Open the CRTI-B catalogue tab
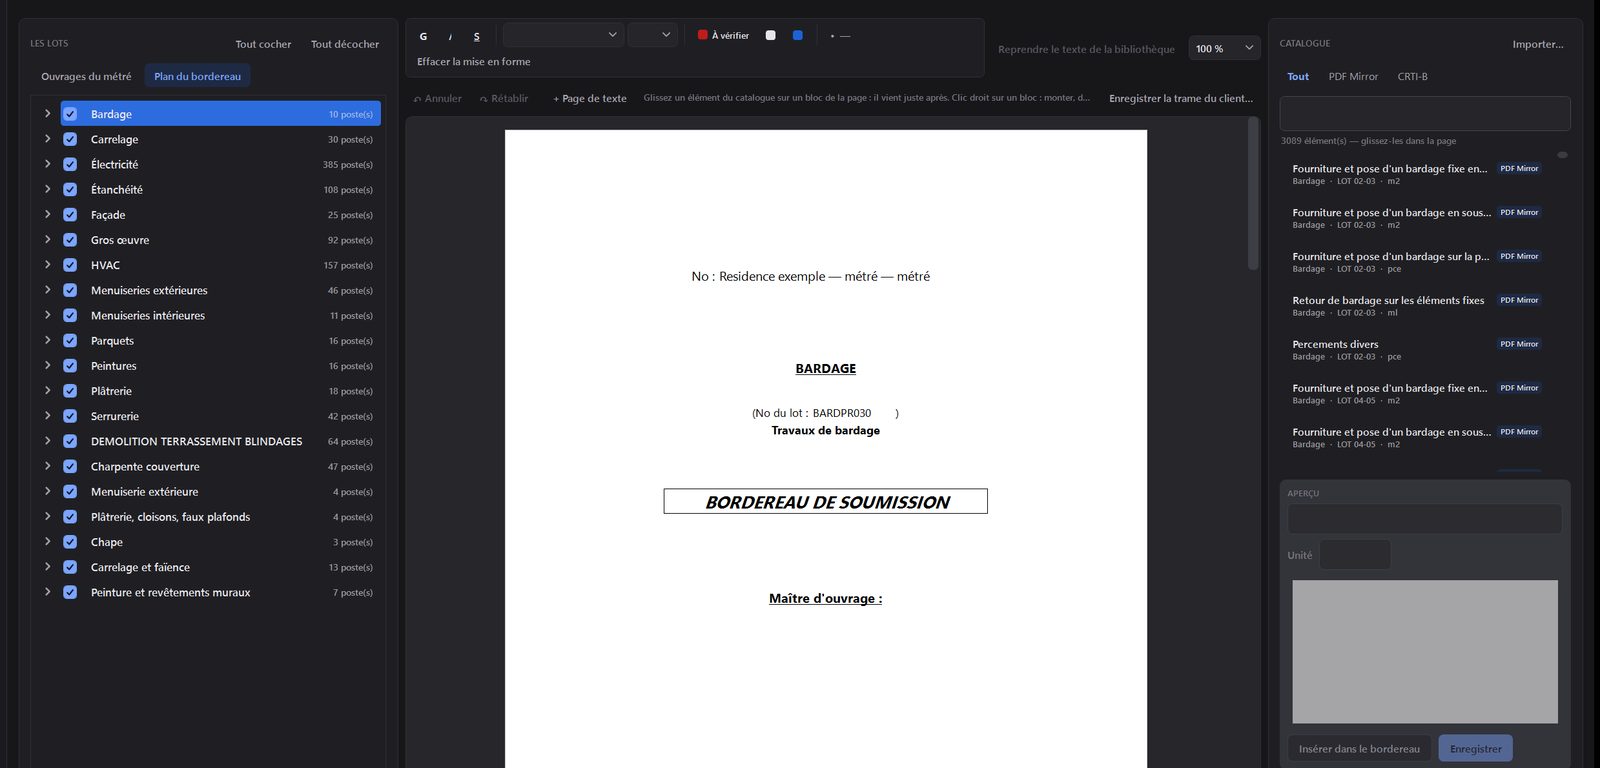The image size is (1600, 768). (1412, 76)
